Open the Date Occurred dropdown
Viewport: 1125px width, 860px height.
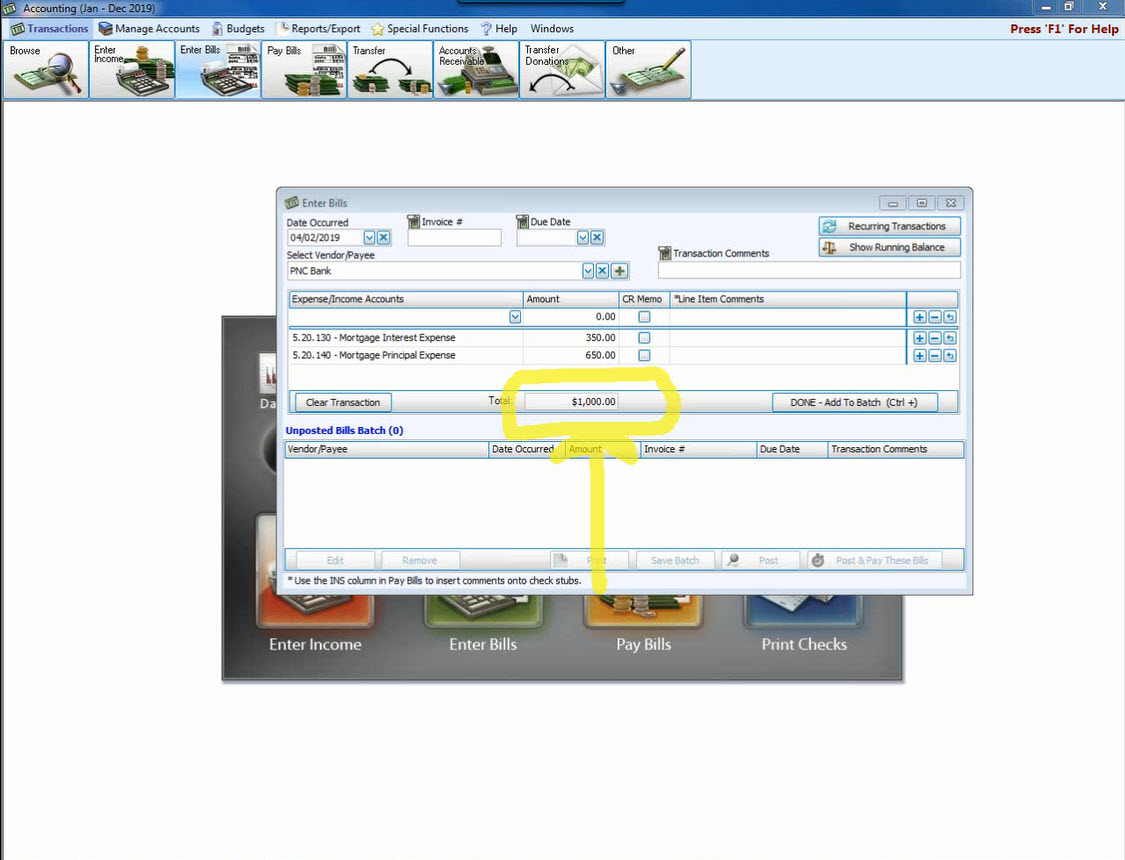[x=369, y=237]
